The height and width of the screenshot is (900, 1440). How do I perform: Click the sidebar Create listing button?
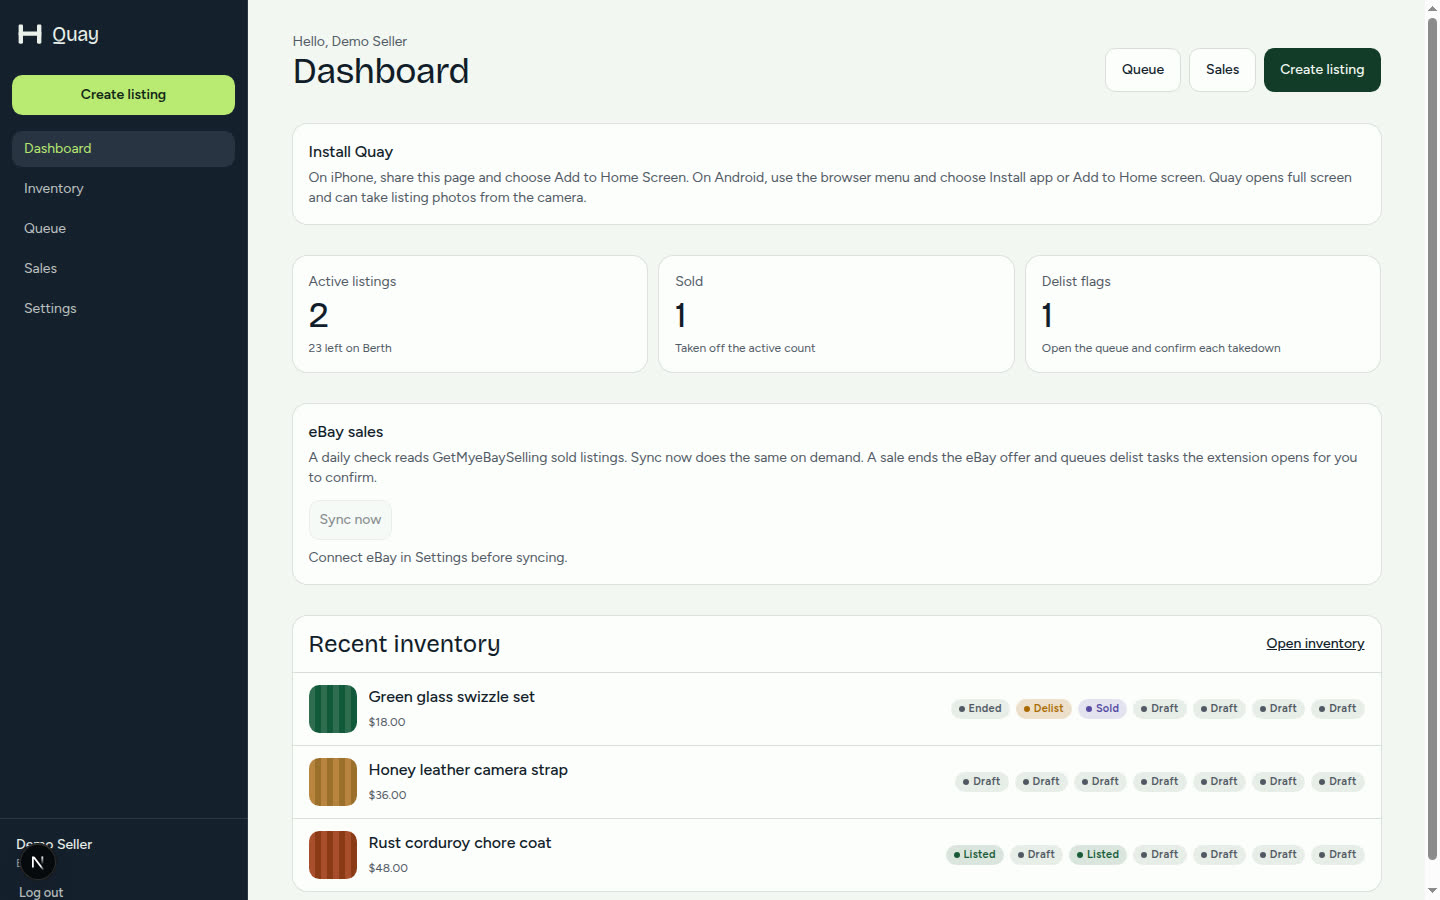pyautogui.click(x=123, y=95)
